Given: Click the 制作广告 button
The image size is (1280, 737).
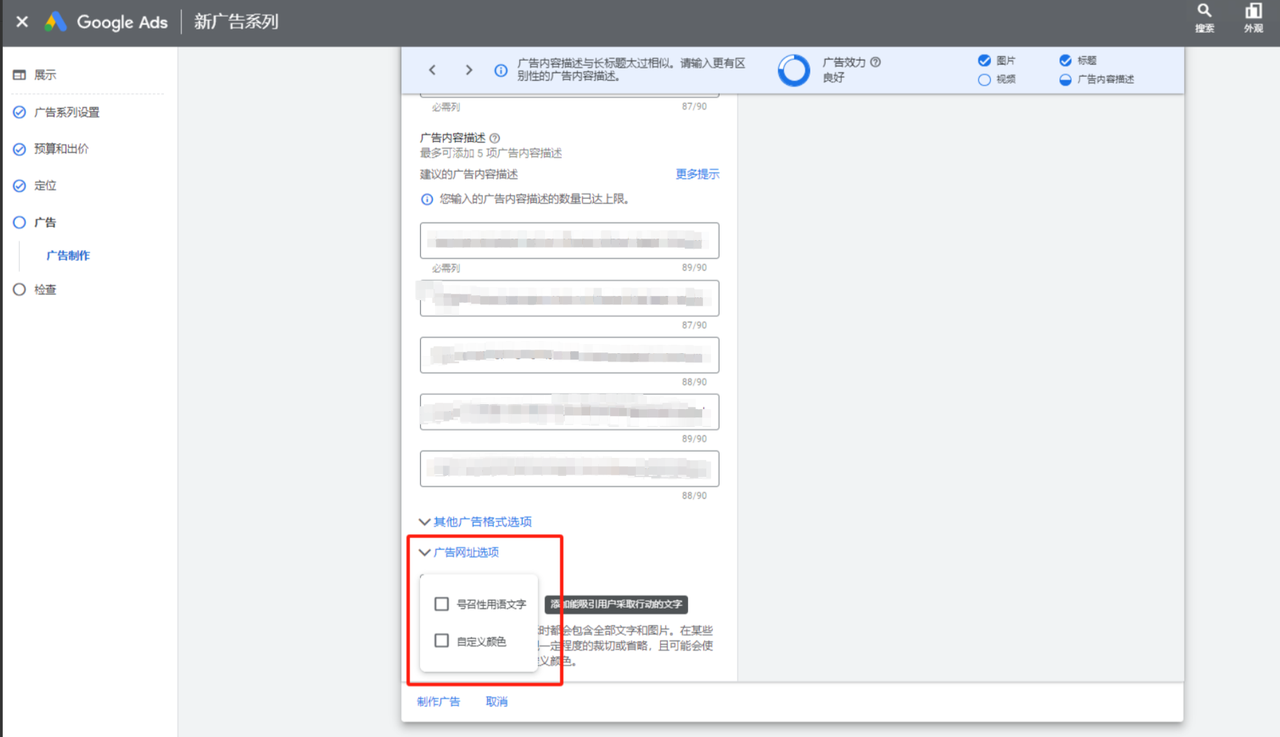Looking at the screenshot, I should click(438, 702).
